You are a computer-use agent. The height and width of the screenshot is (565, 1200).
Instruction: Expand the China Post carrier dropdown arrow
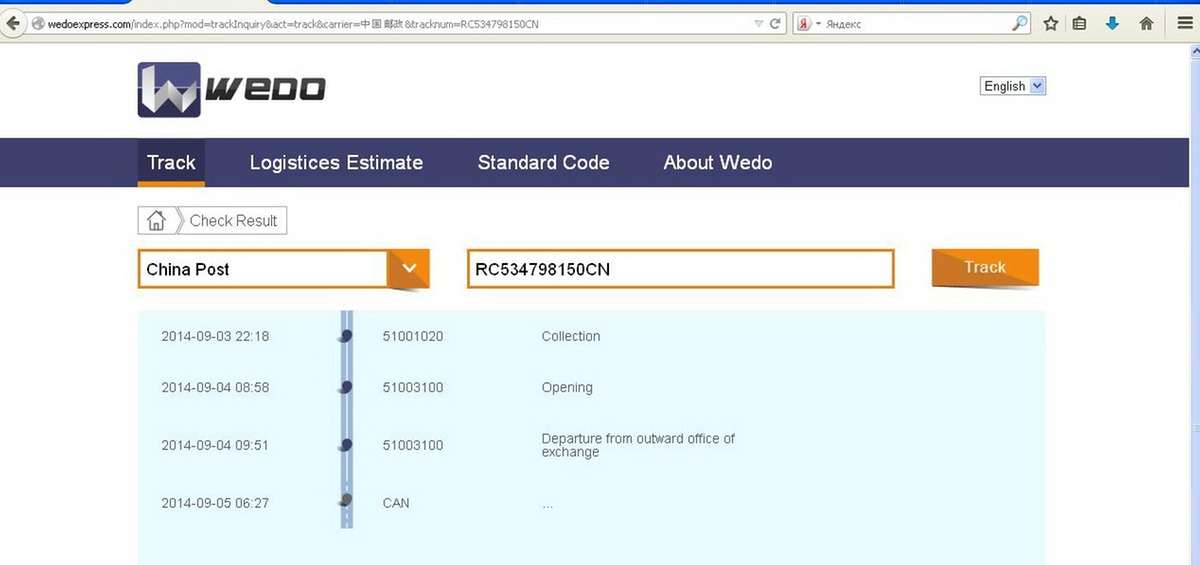[x=408, y=269]
